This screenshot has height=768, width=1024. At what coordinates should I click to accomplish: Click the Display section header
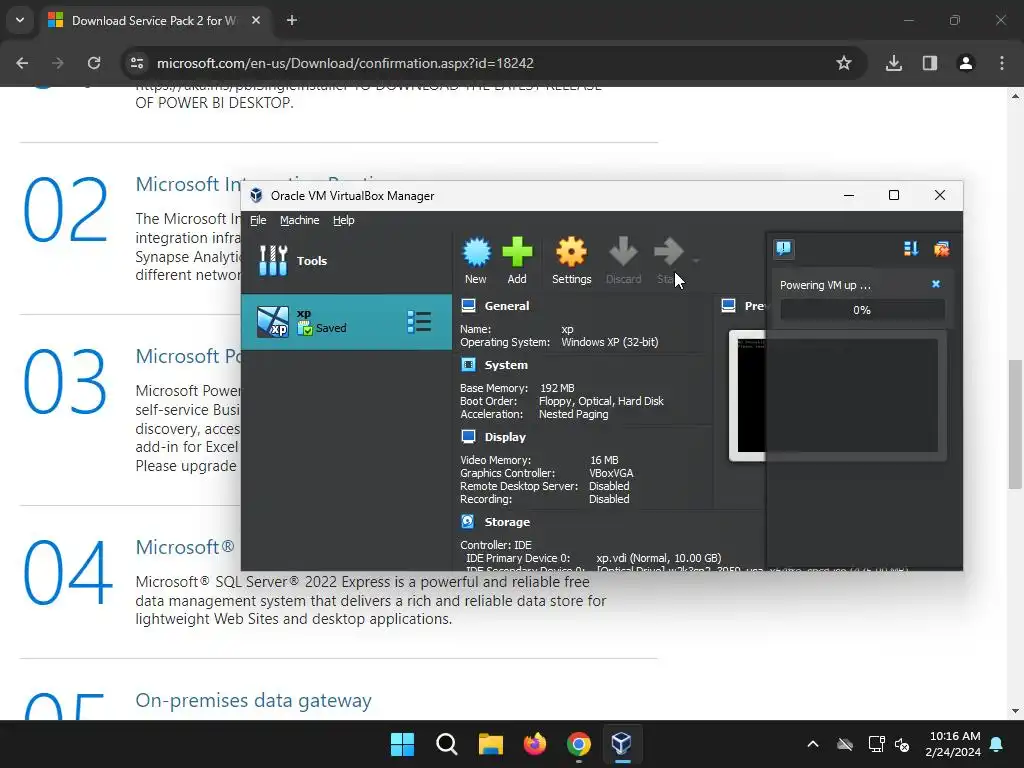coord(505,437)
